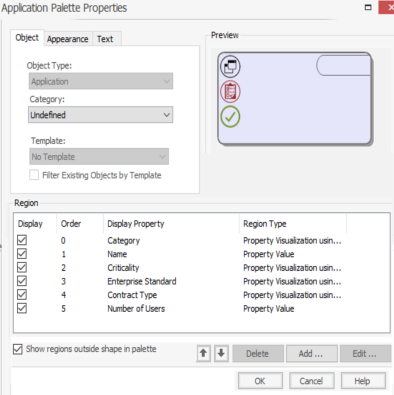Image resolution: width=394 pixels, height=395 pixels.
Task: Close the Application Palette Properties dialog
Action: click(x=388, y=7)
